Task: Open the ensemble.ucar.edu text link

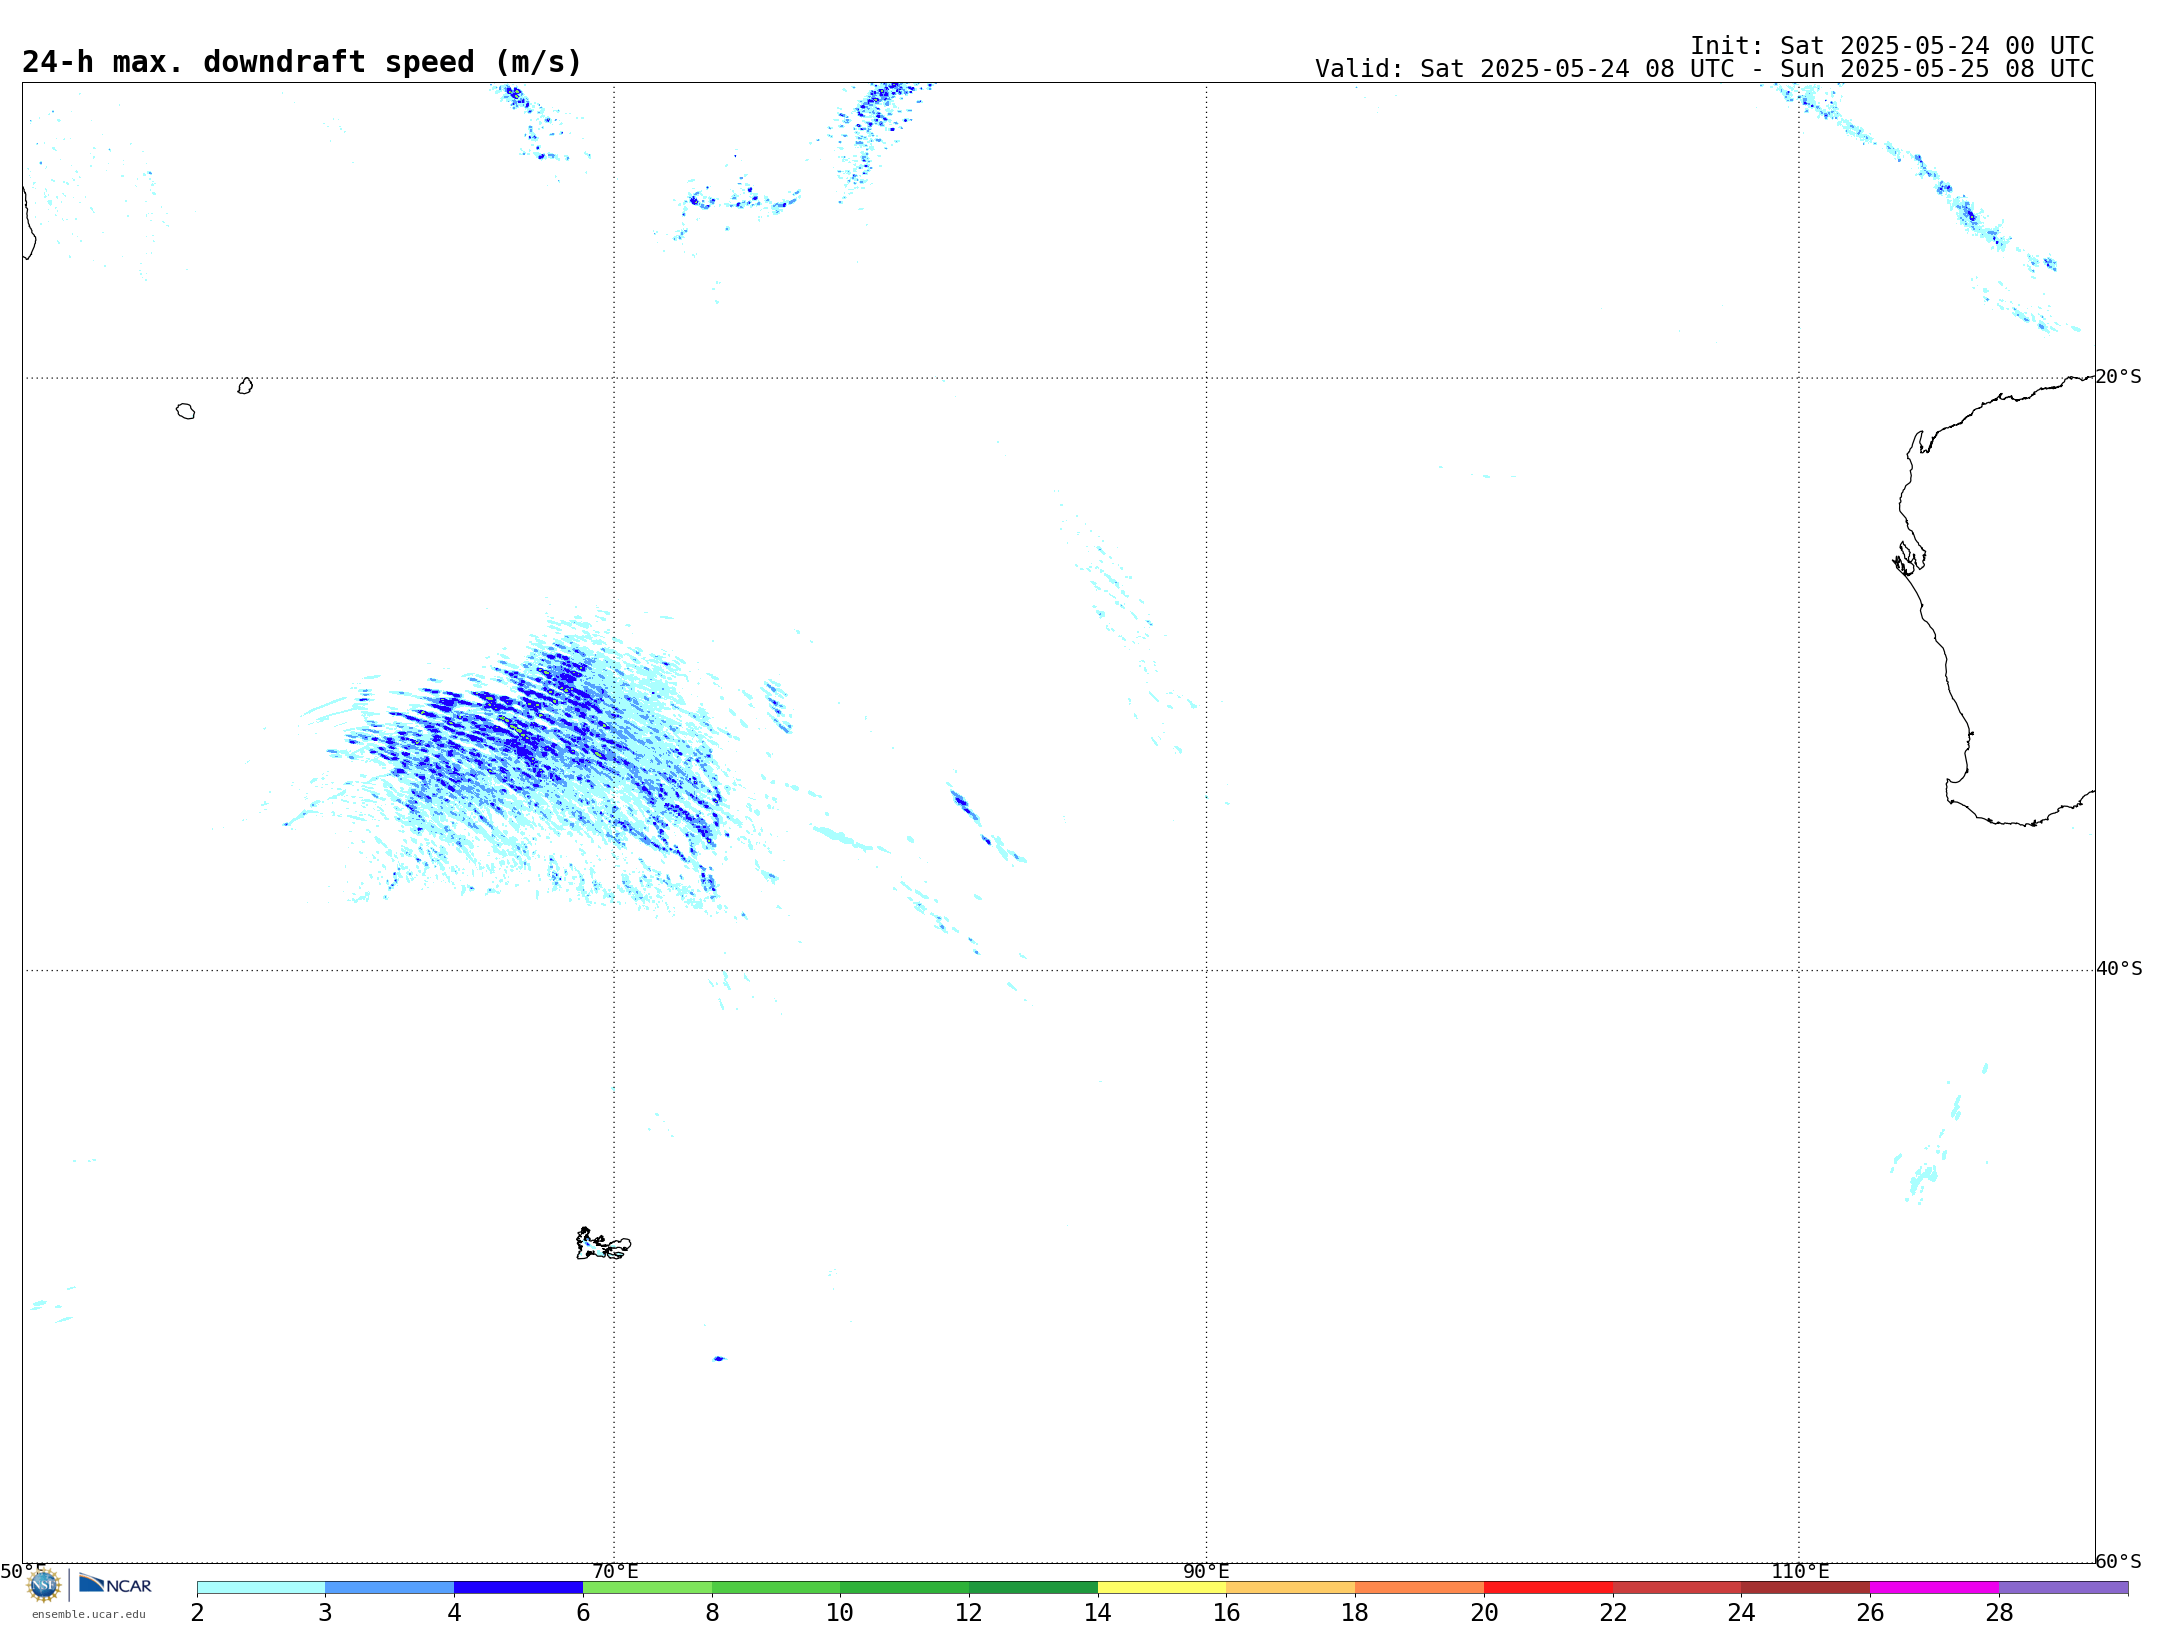Action: (89, 1614)
